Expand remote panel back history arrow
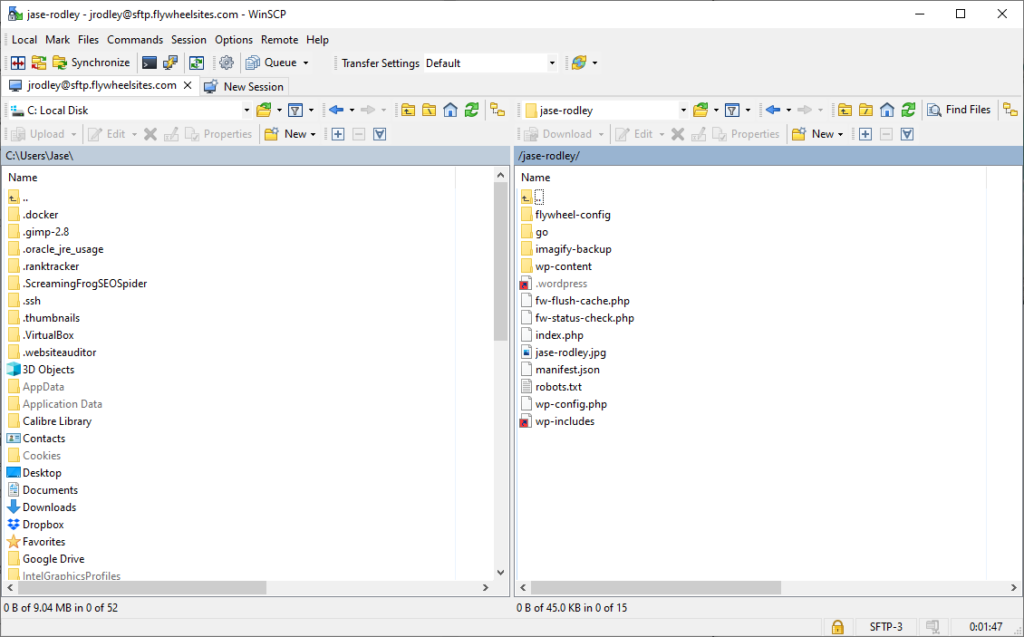The height and width of the screenshot is (637, 1024). (x=789, y=110)
